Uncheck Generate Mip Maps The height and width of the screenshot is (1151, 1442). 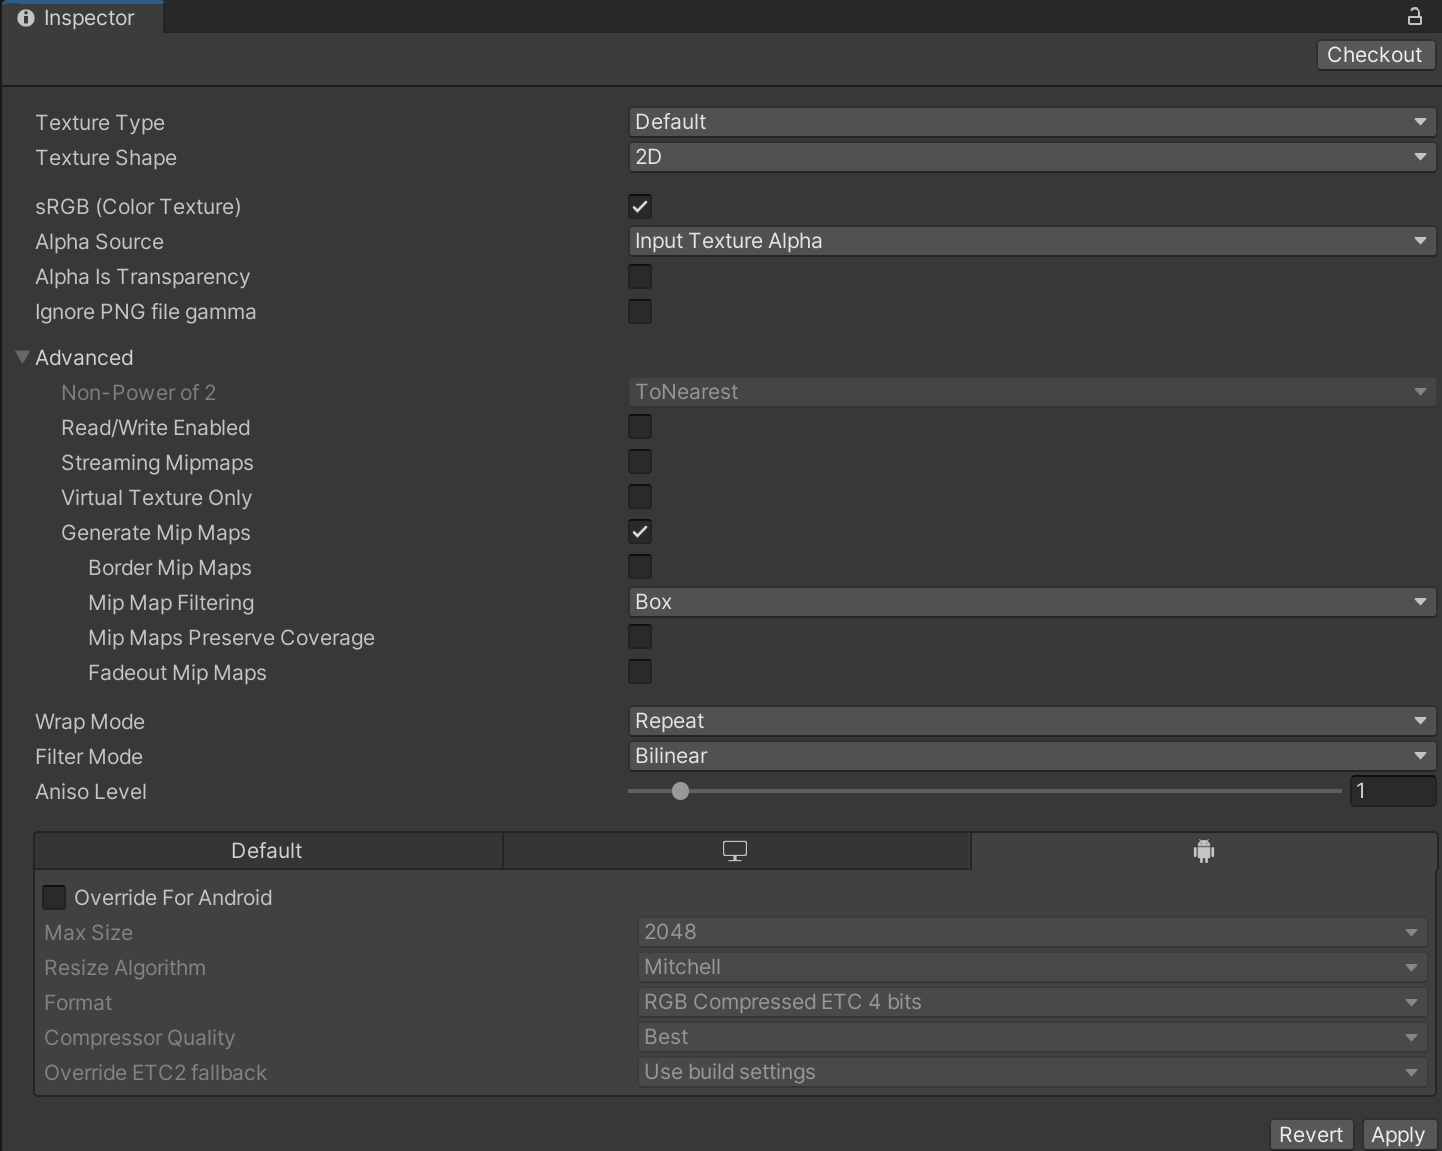click(x=640, y=532)
